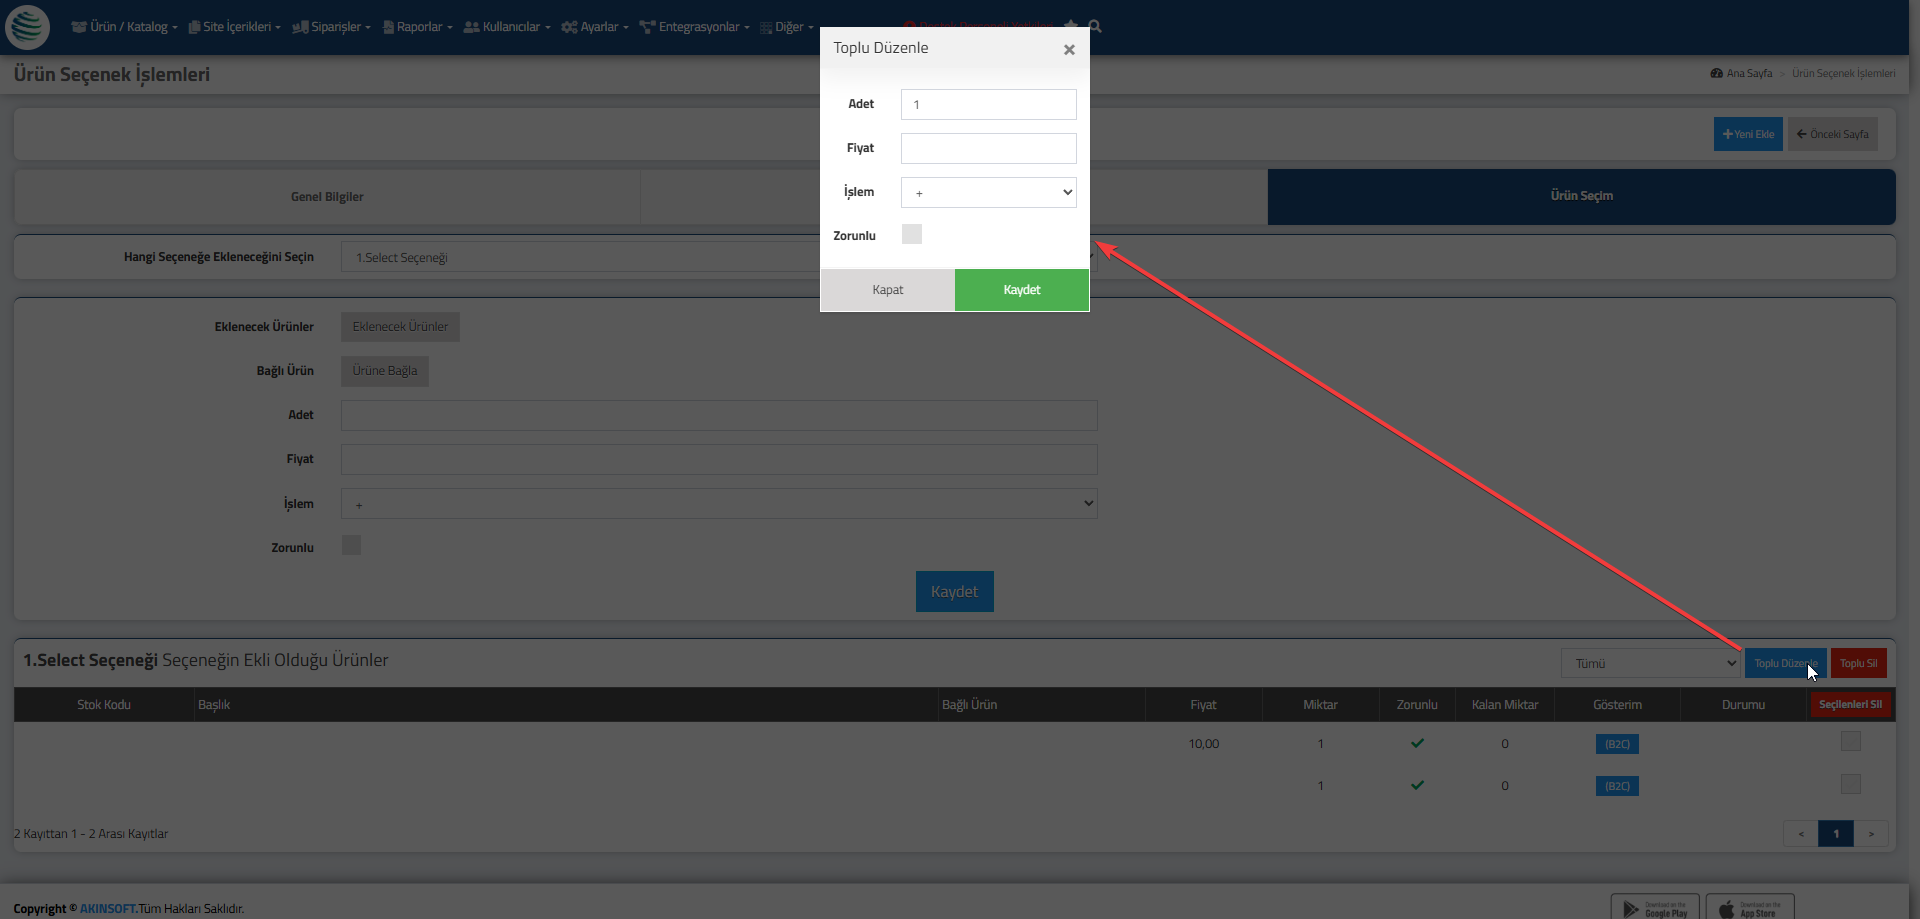
Task: Click the App Store download badge
Action: click(1749, 907)
